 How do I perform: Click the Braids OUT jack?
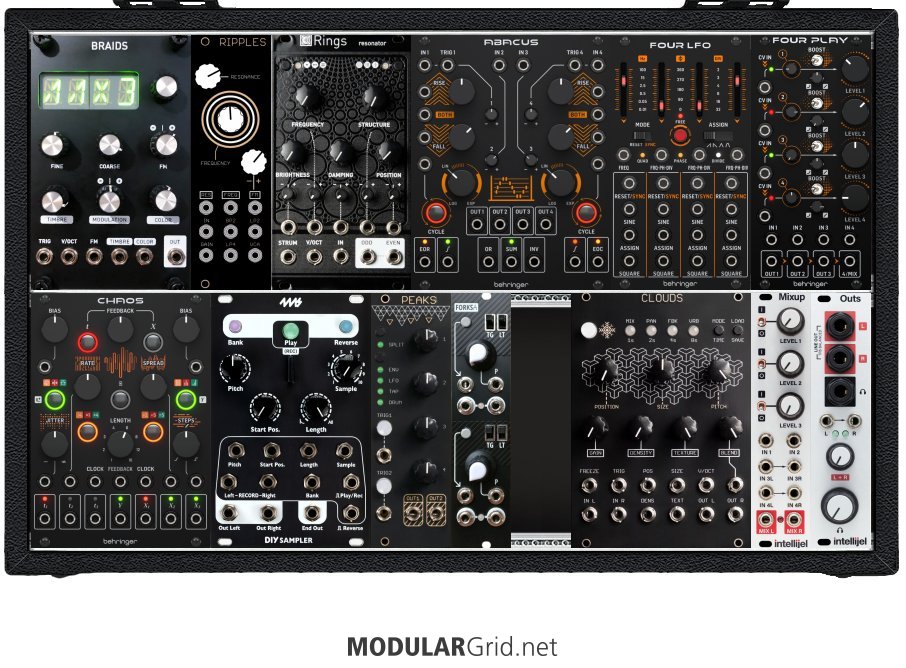[x=175, y=257]
